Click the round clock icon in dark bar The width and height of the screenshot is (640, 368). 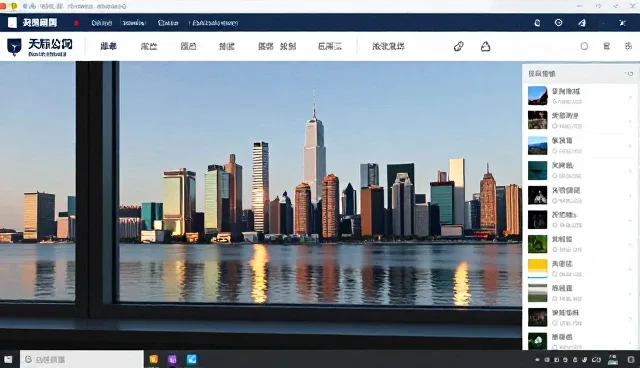click(558, 23)
